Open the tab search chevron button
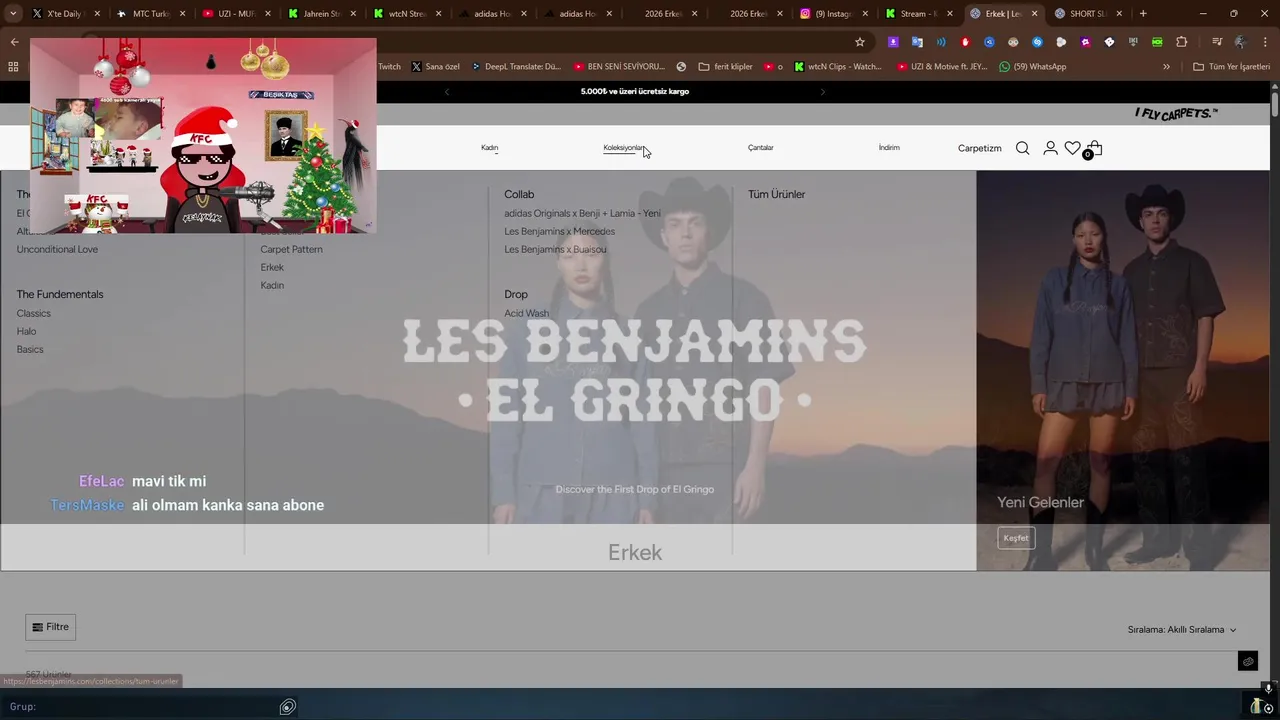Viewport: 1280px width, 720px height. point(14,14)
